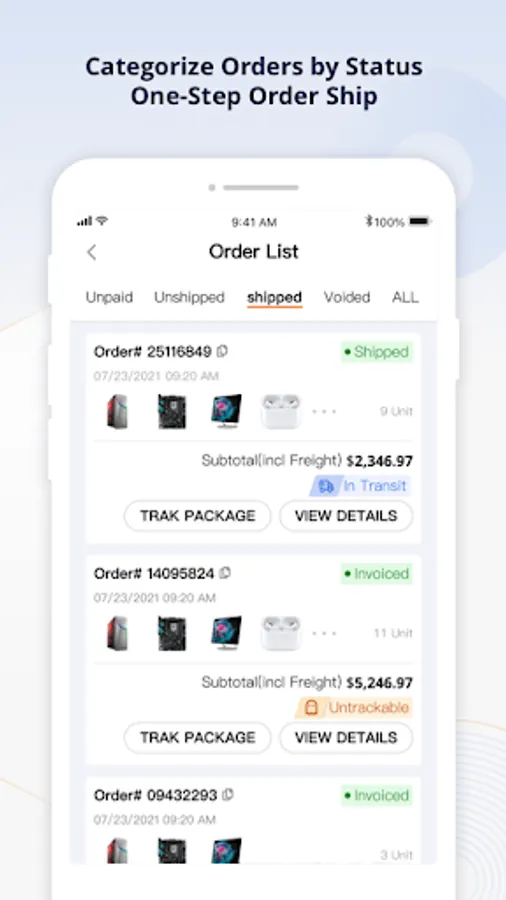
Task: Expand more items ellipsis in order 14095824
Action: point(324,634)
